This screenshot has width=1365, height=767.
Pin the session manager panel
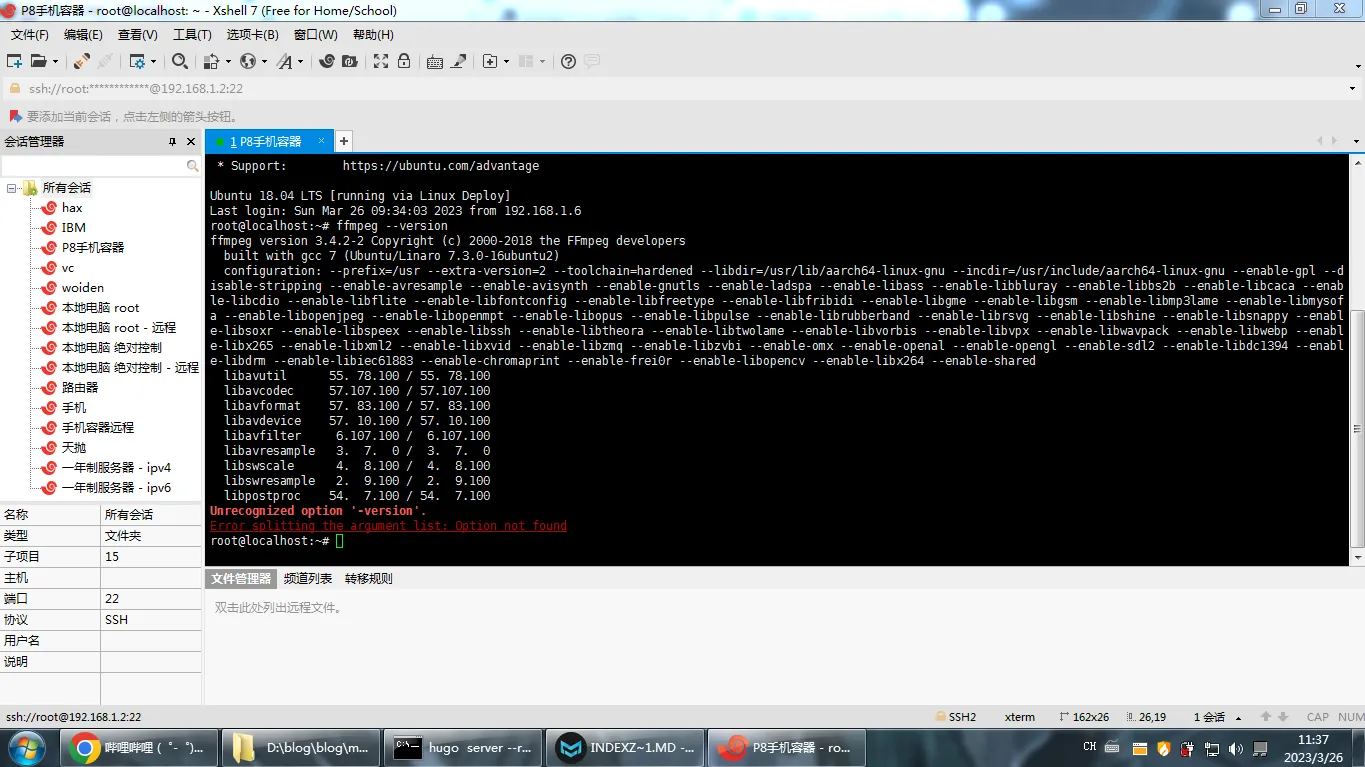pyautogui.click(x=172, y=142)
